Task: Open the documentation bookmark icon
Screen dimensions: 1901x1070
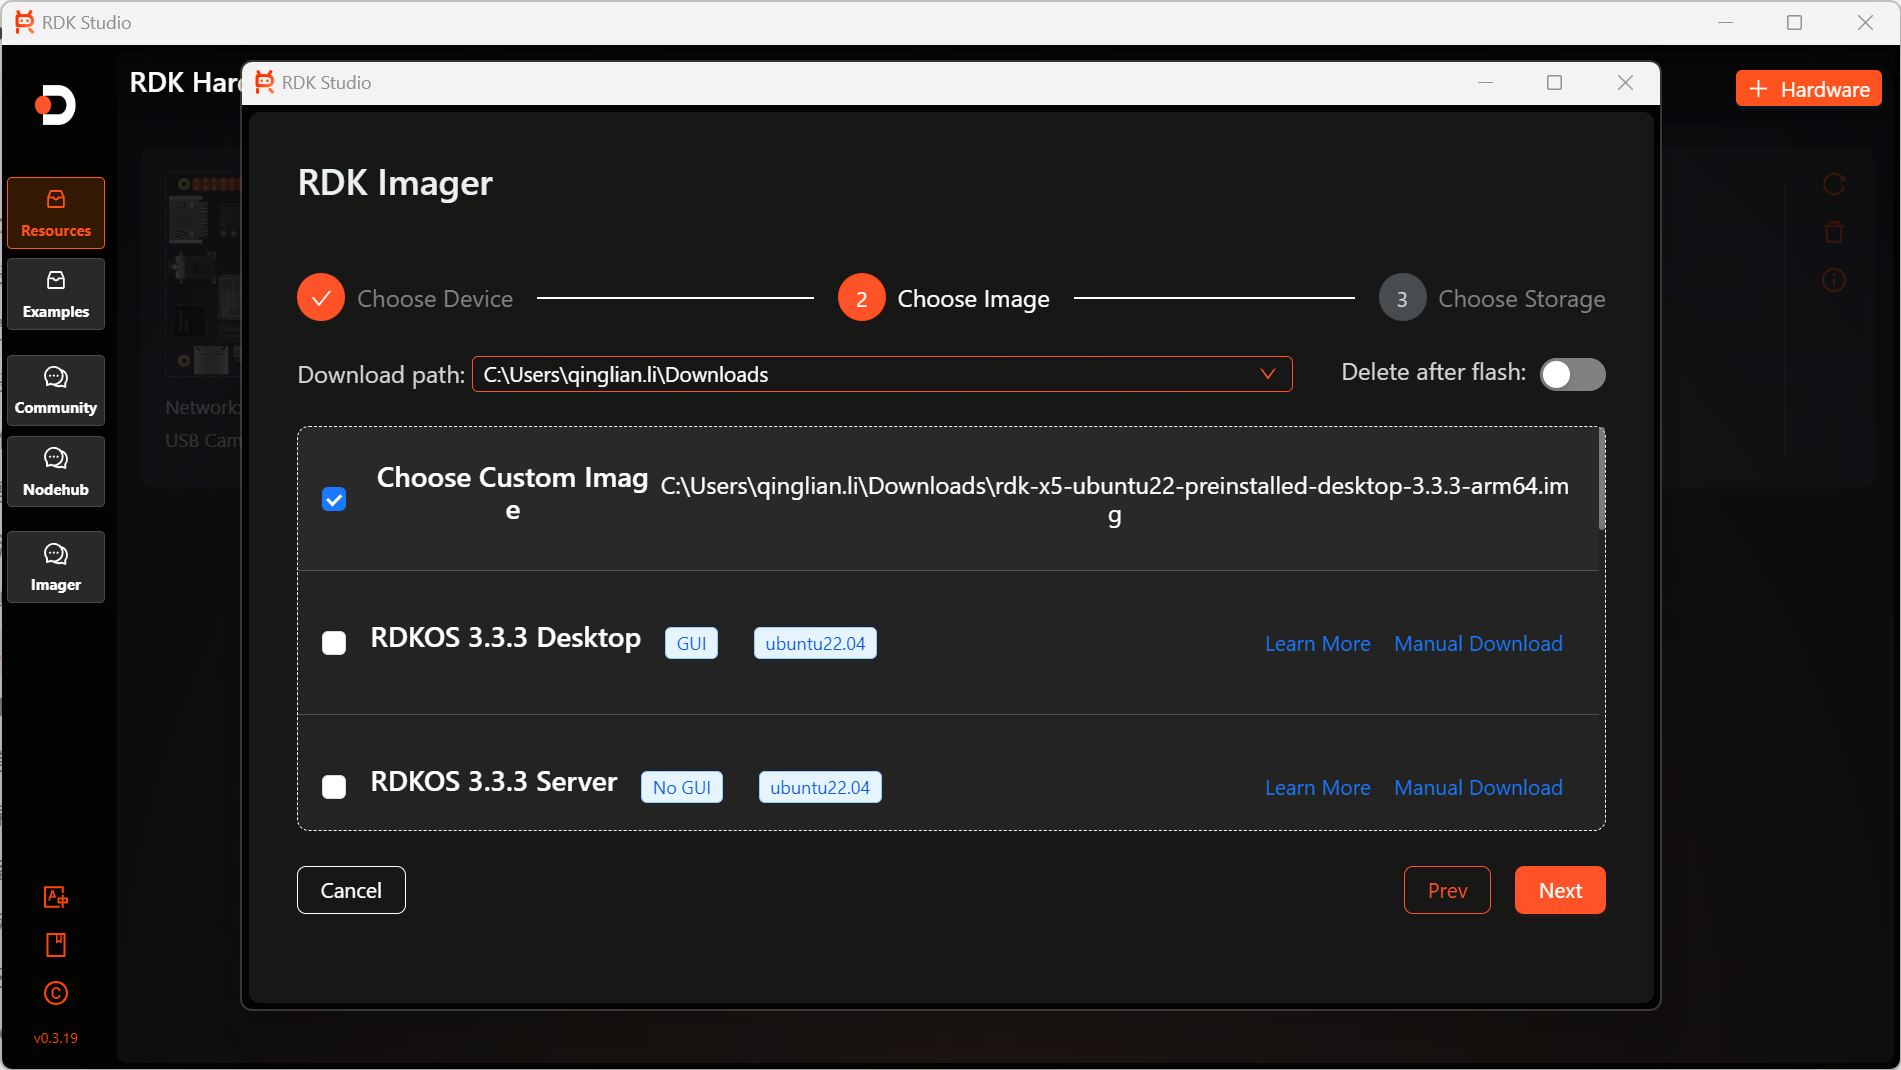Action: point(56,944)
